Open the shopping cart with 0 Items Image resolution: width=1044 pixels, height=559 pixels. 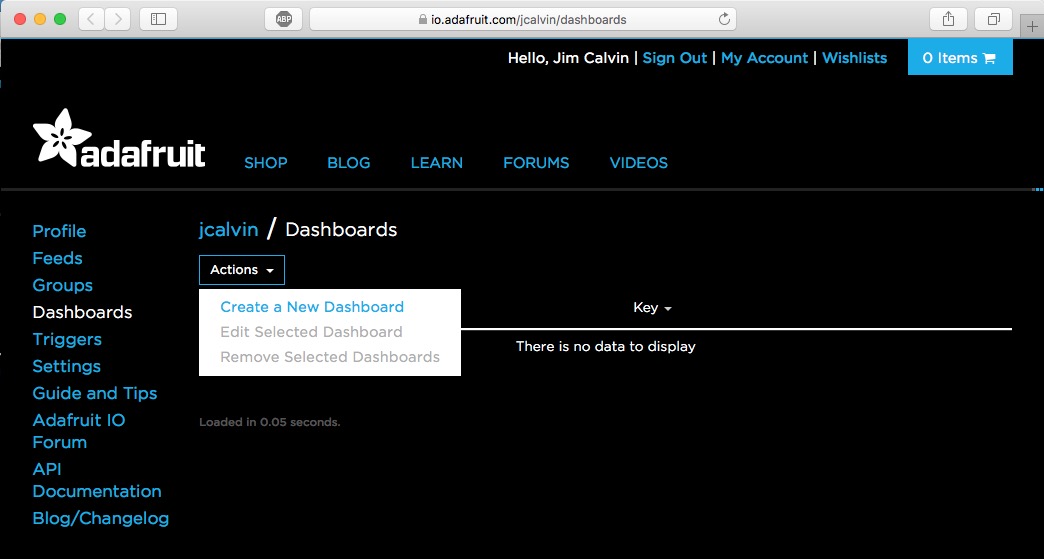click(959, 57)
